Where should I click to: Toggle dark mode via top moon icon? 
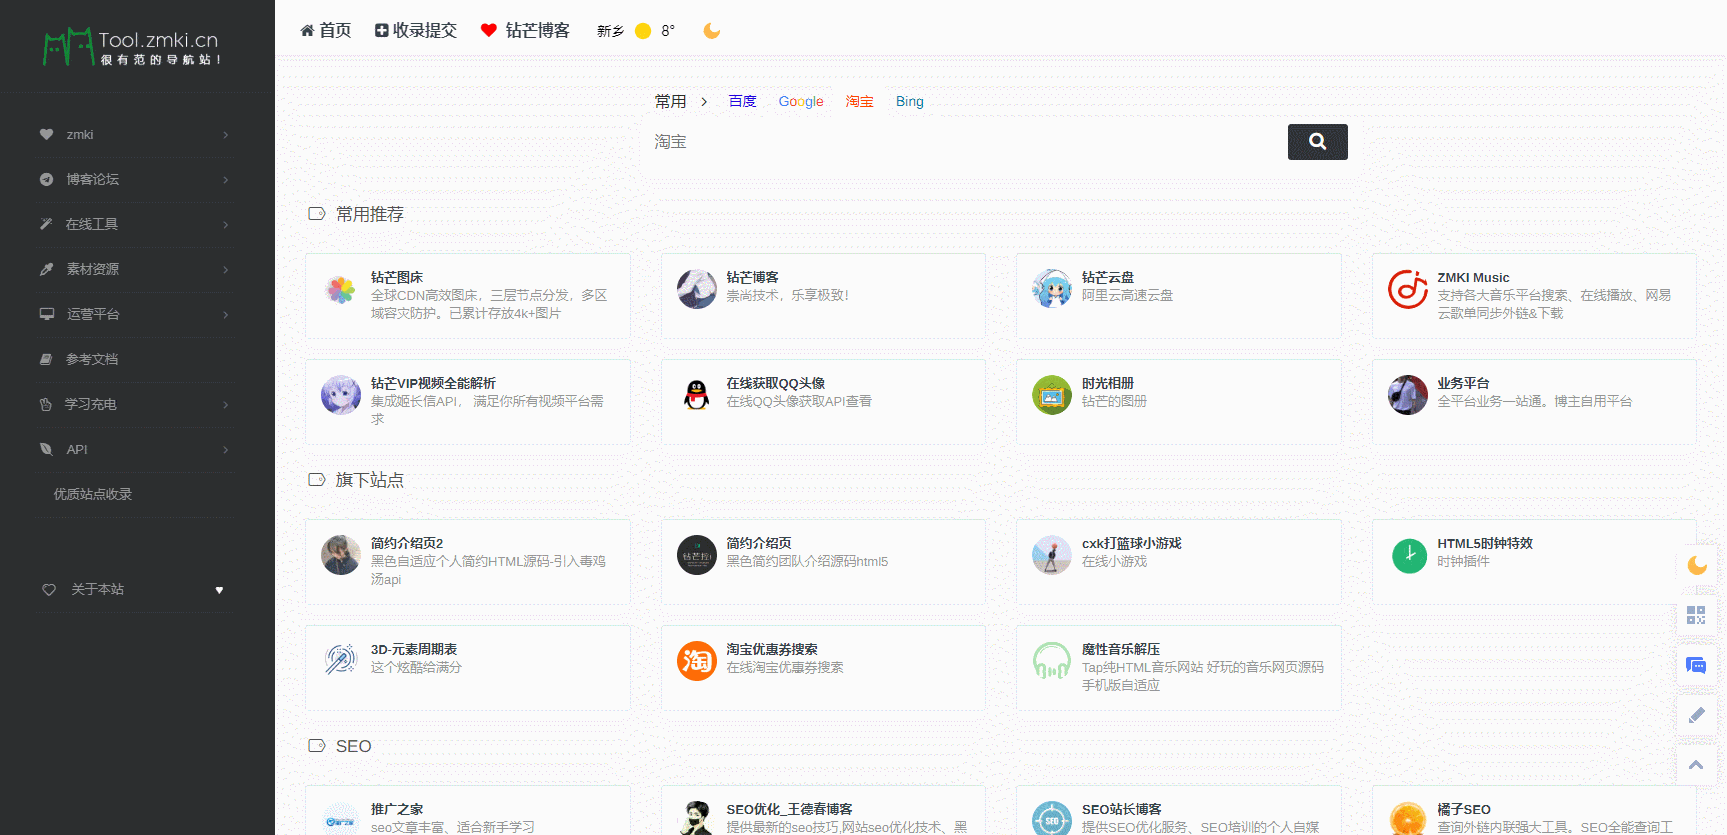coord(712,31)
